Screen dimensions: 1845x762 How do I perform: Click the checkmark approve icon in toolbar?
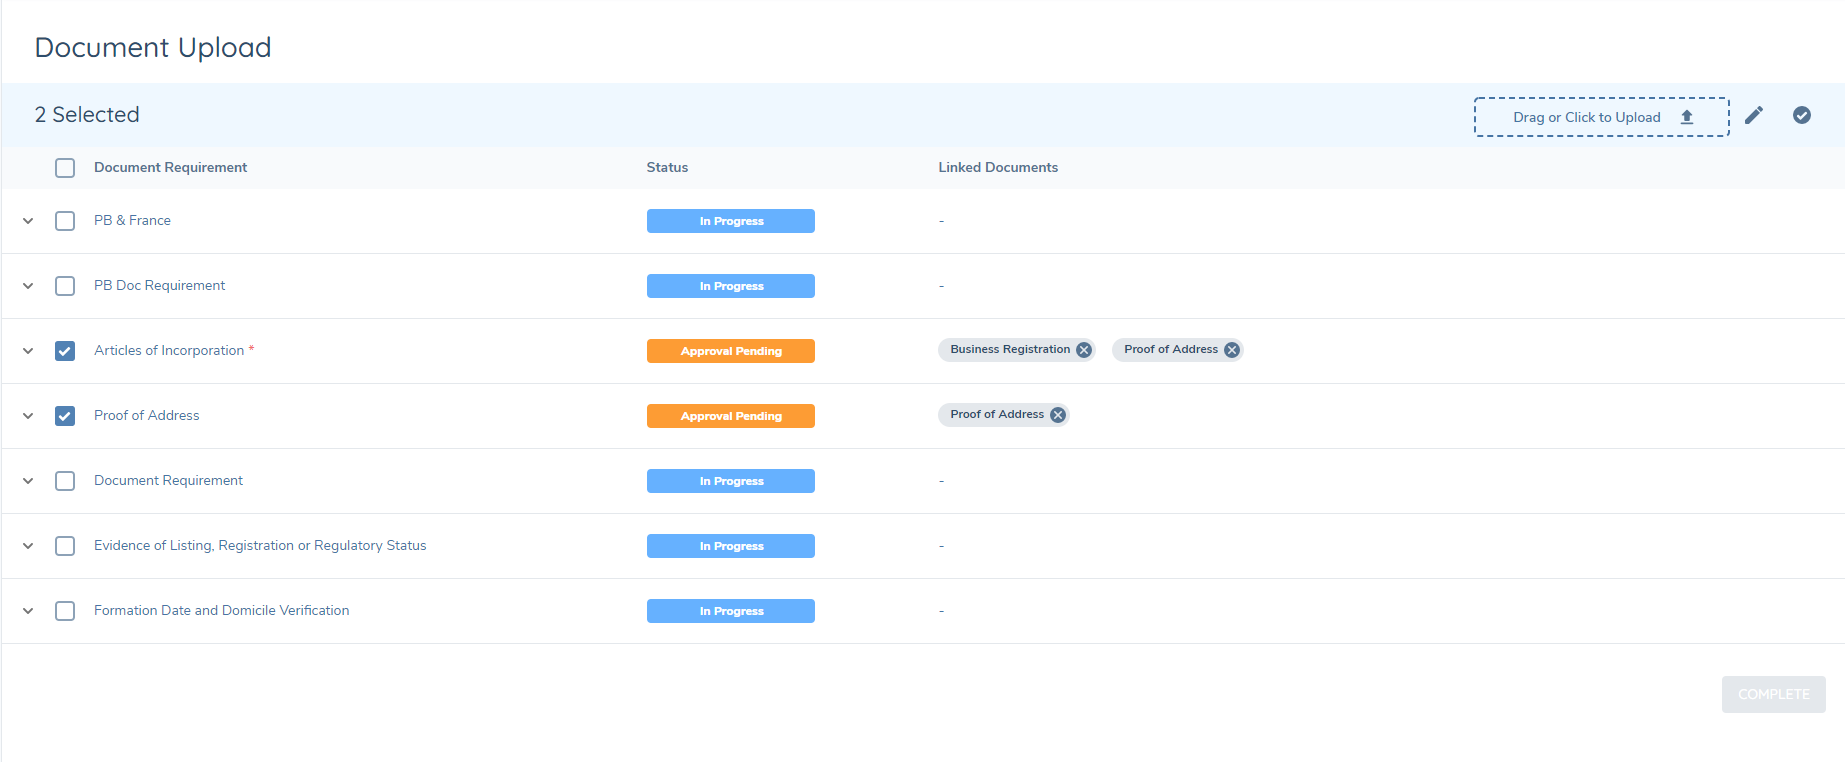pos(1801,116)
